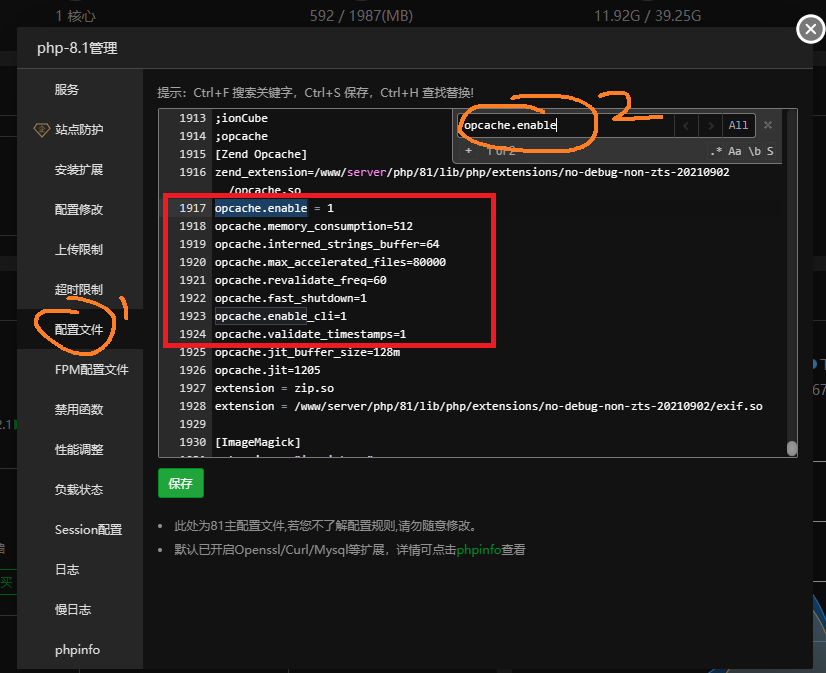This screenshot has height=673, width=826.
Task: Focus the editor search input field
Action: pos(565,125)
